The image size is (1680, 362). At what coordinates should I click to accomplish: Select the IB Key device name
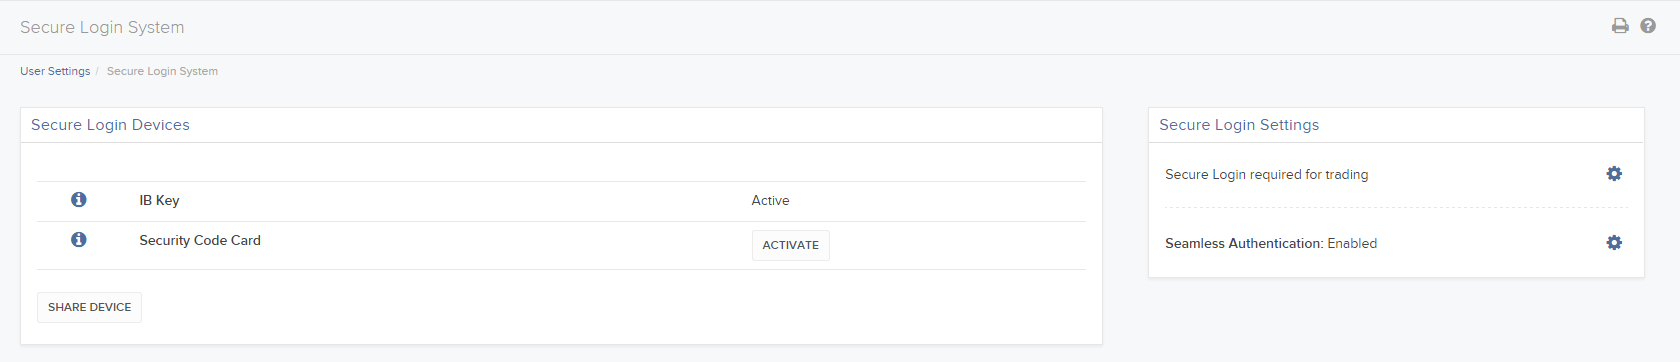tap(159, 200)
